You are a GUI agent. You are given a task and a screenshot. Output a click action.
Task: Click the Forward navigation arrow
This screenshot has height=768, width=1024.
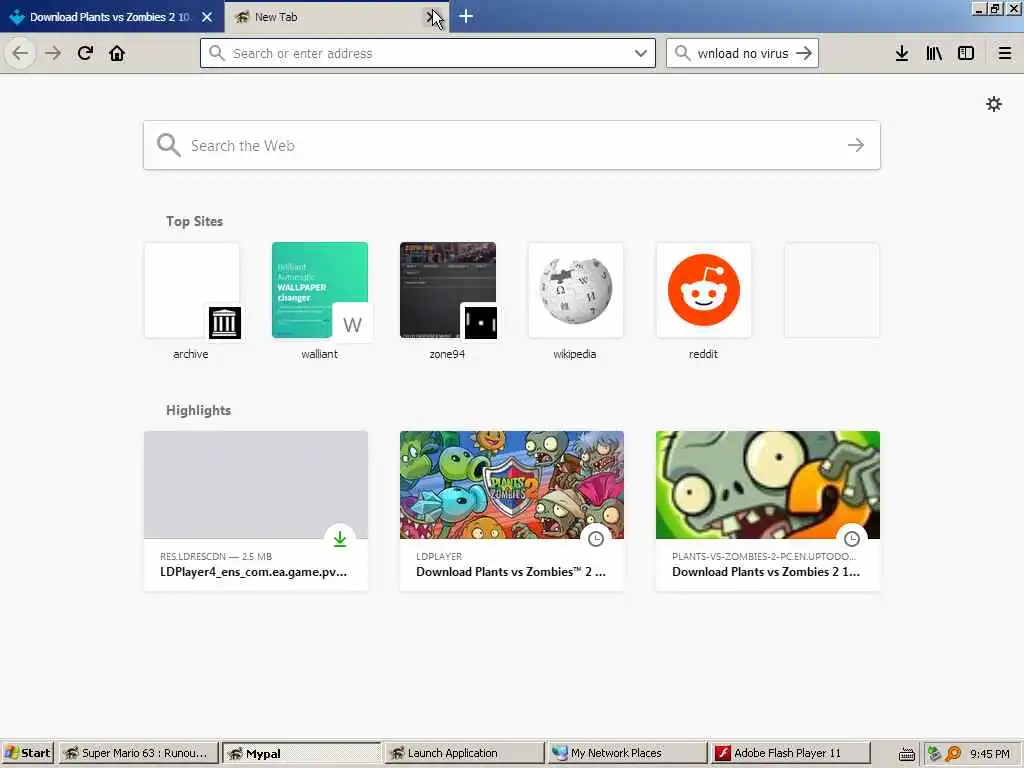pyautogui.click(x=53, y=53)
